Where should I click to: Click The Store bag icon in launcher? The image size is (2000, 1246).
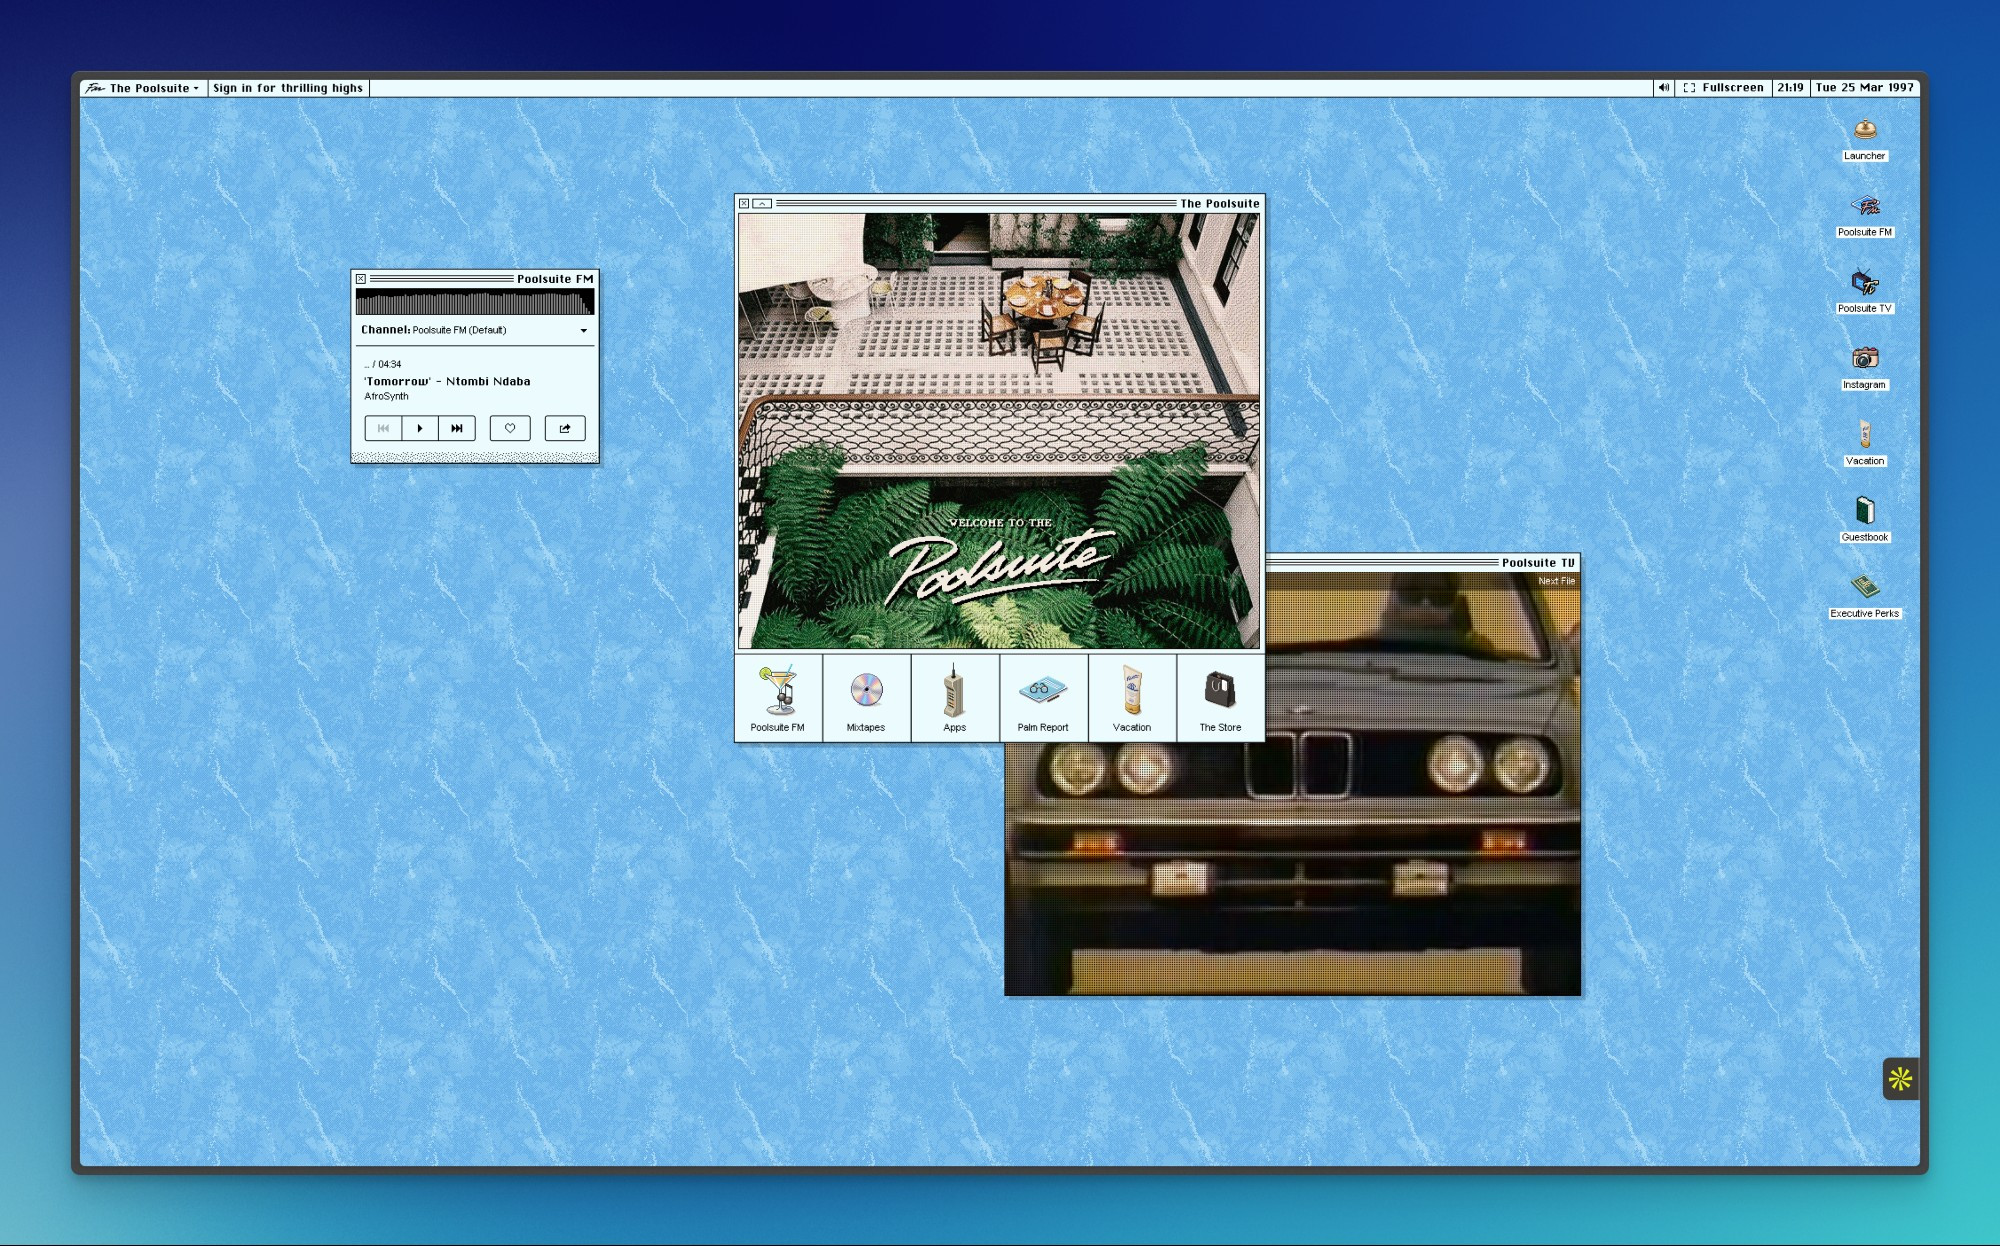[1220, 698]
